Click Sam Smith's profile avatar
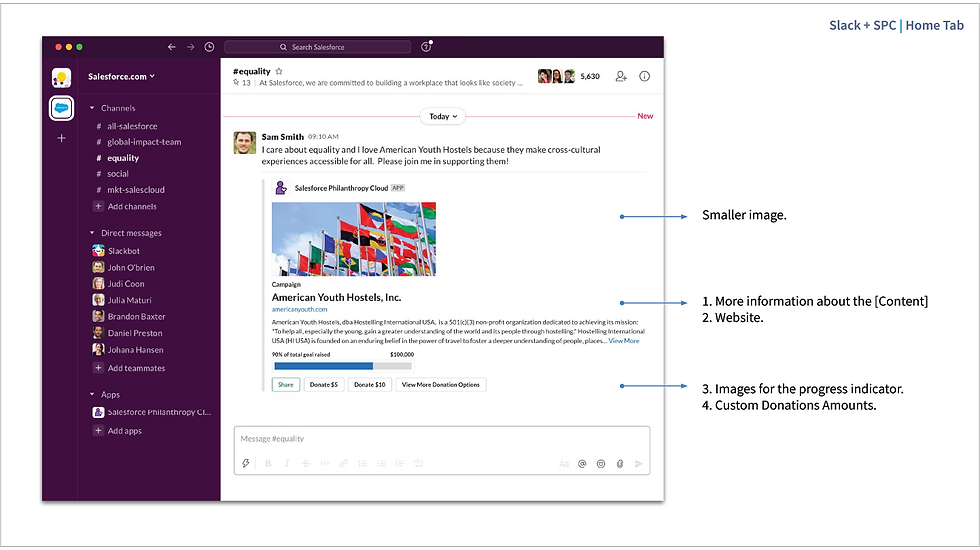Screen dimensions: 980x550 click(244, 142)
